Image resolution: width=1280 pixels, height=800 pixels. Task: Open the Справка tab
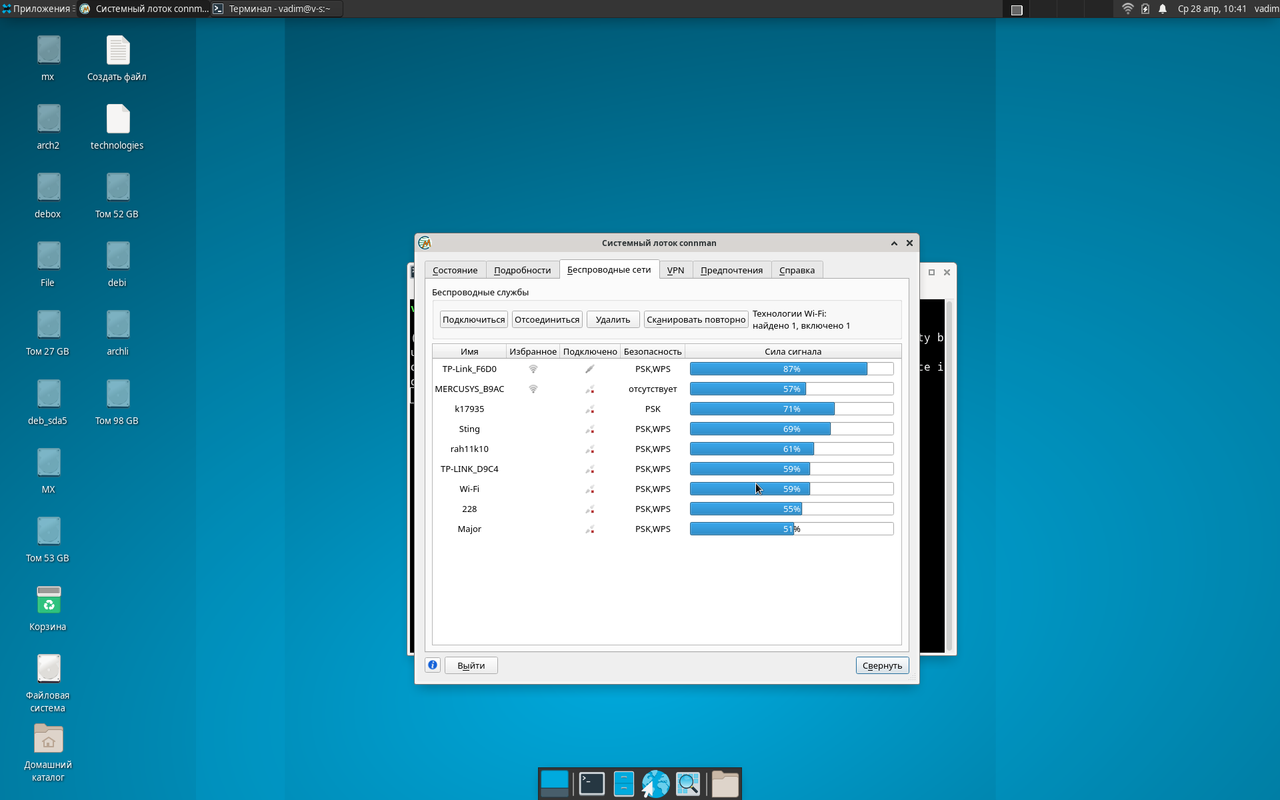point(797,270)
